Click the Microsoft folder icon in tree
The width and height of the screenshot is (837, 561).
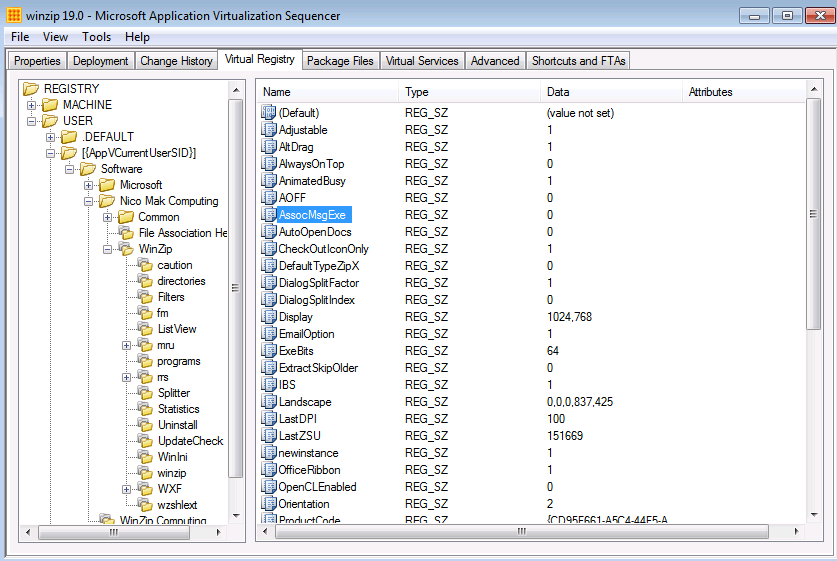click(x=107, y=185)
